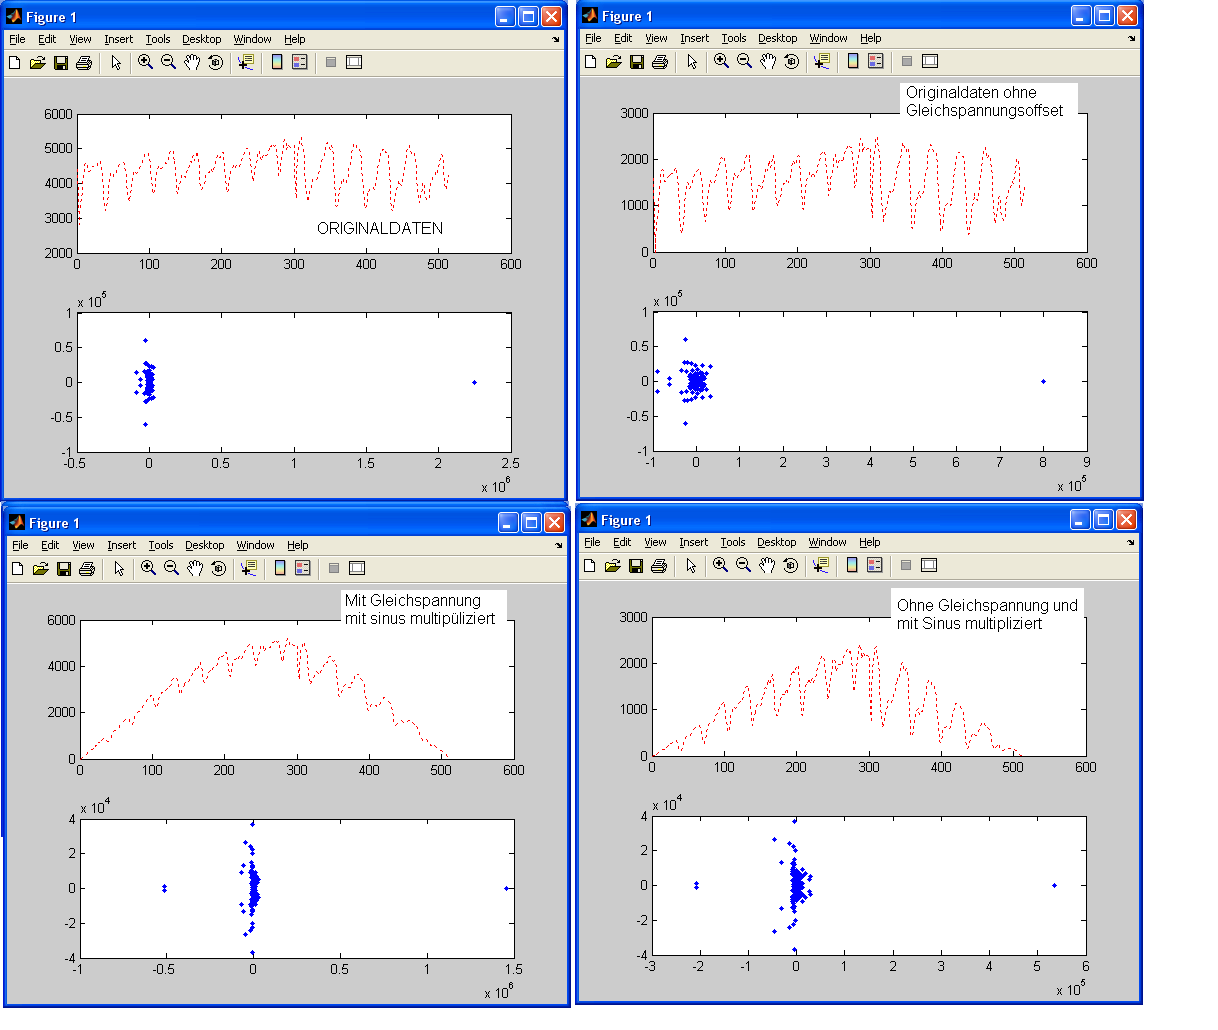Click the ORIGINALDATEN text annotation
The width and height of the screenshot is (1218, 1030).
[380, 228]
